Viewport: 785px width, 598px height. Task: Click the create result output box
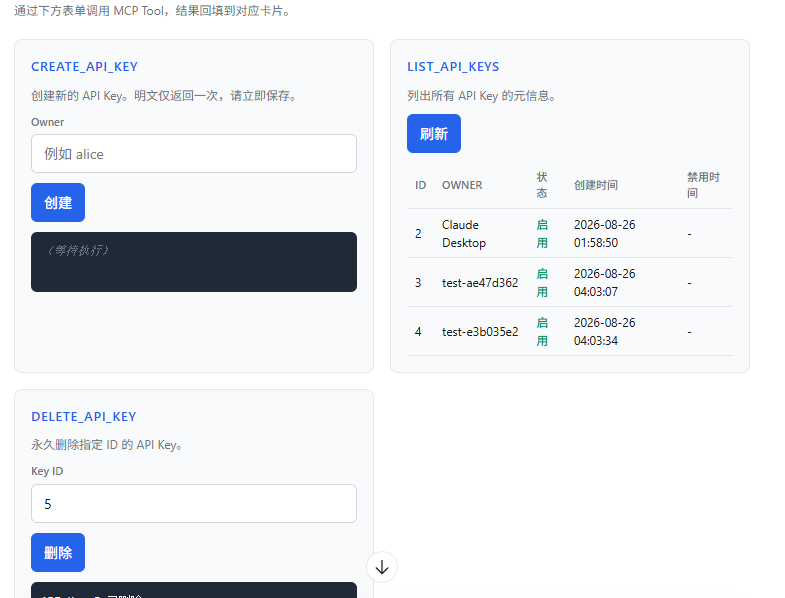(194, 262)
